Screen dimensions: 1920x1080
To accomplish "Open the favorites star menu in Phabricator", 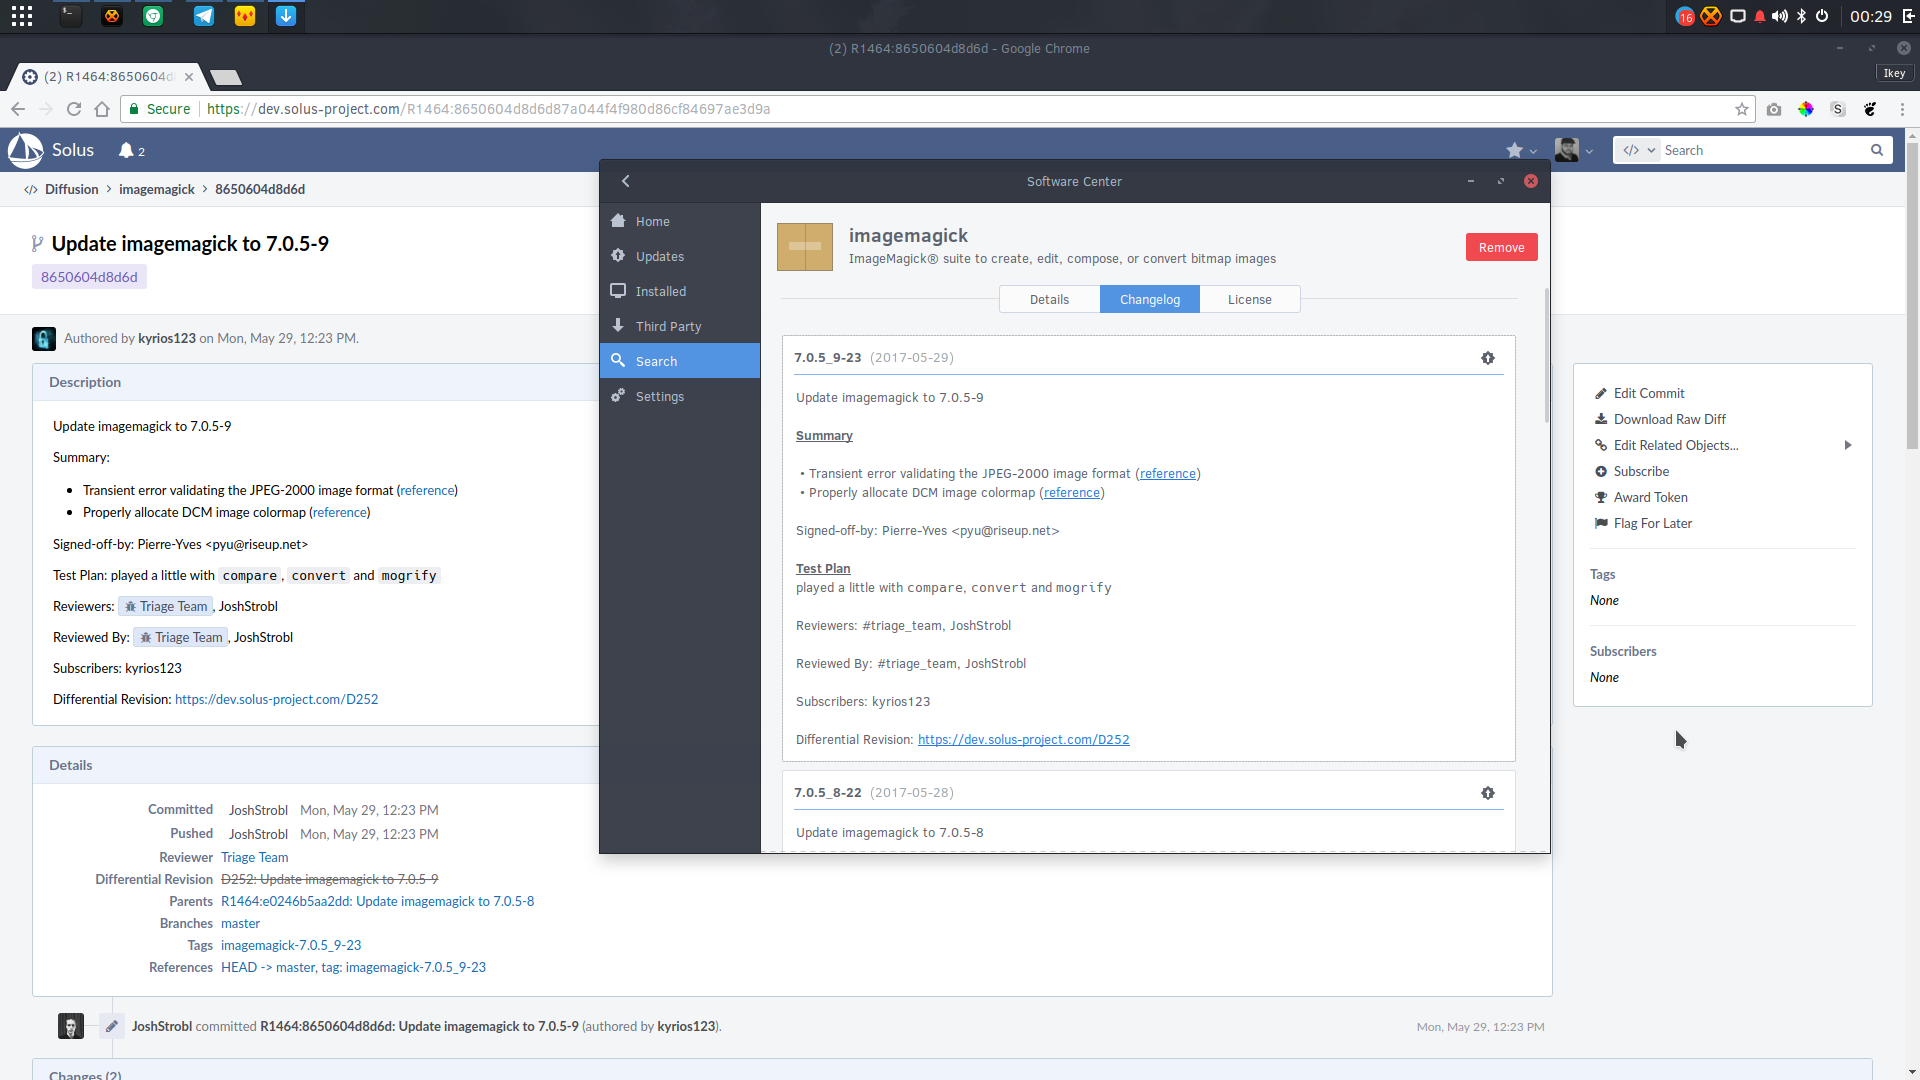I will point(1521,150).
